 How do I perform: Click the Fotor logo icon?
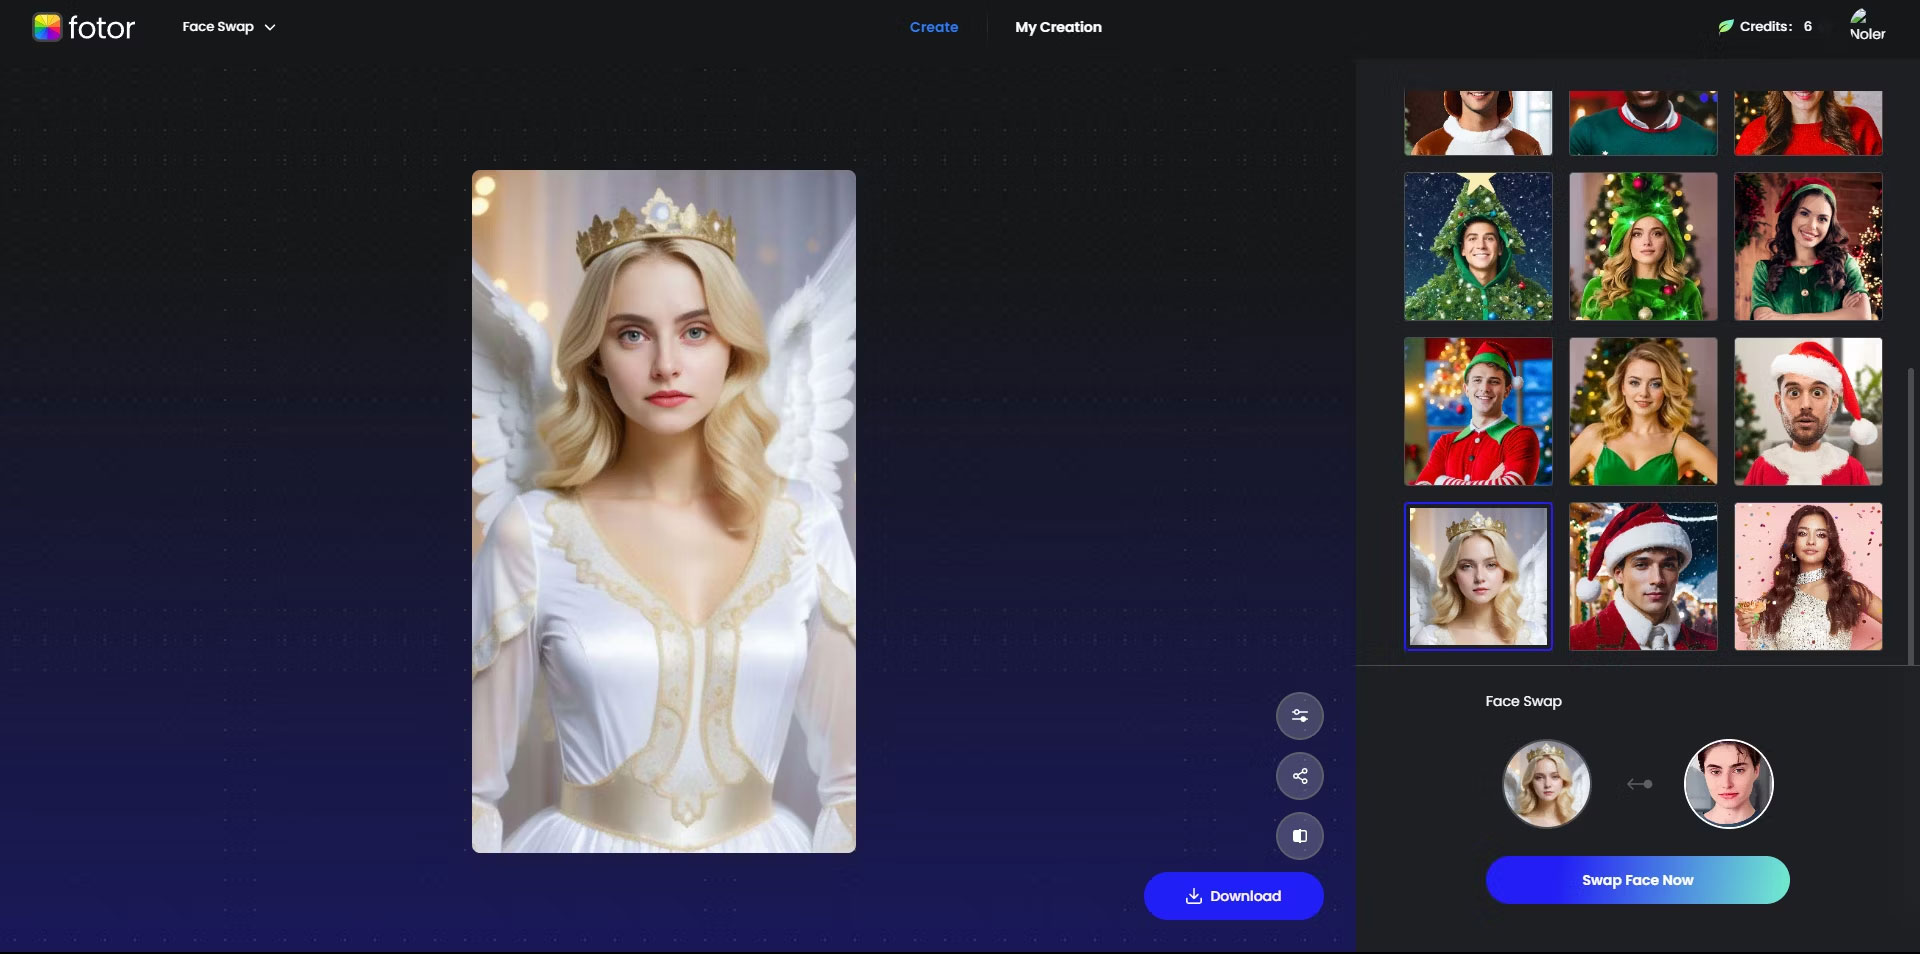tap(47, 27)
